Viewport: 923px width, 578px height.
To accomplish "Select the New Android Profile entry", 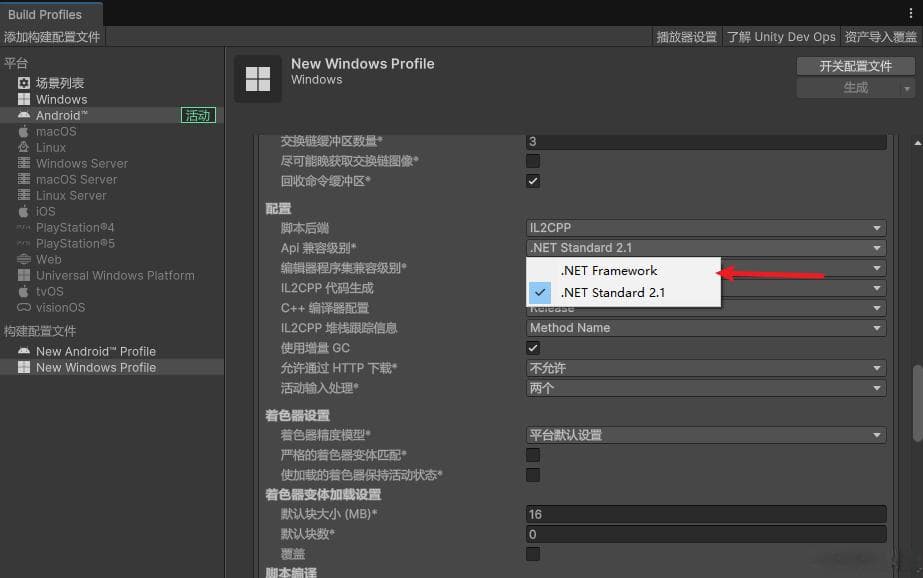I will 112,351.
